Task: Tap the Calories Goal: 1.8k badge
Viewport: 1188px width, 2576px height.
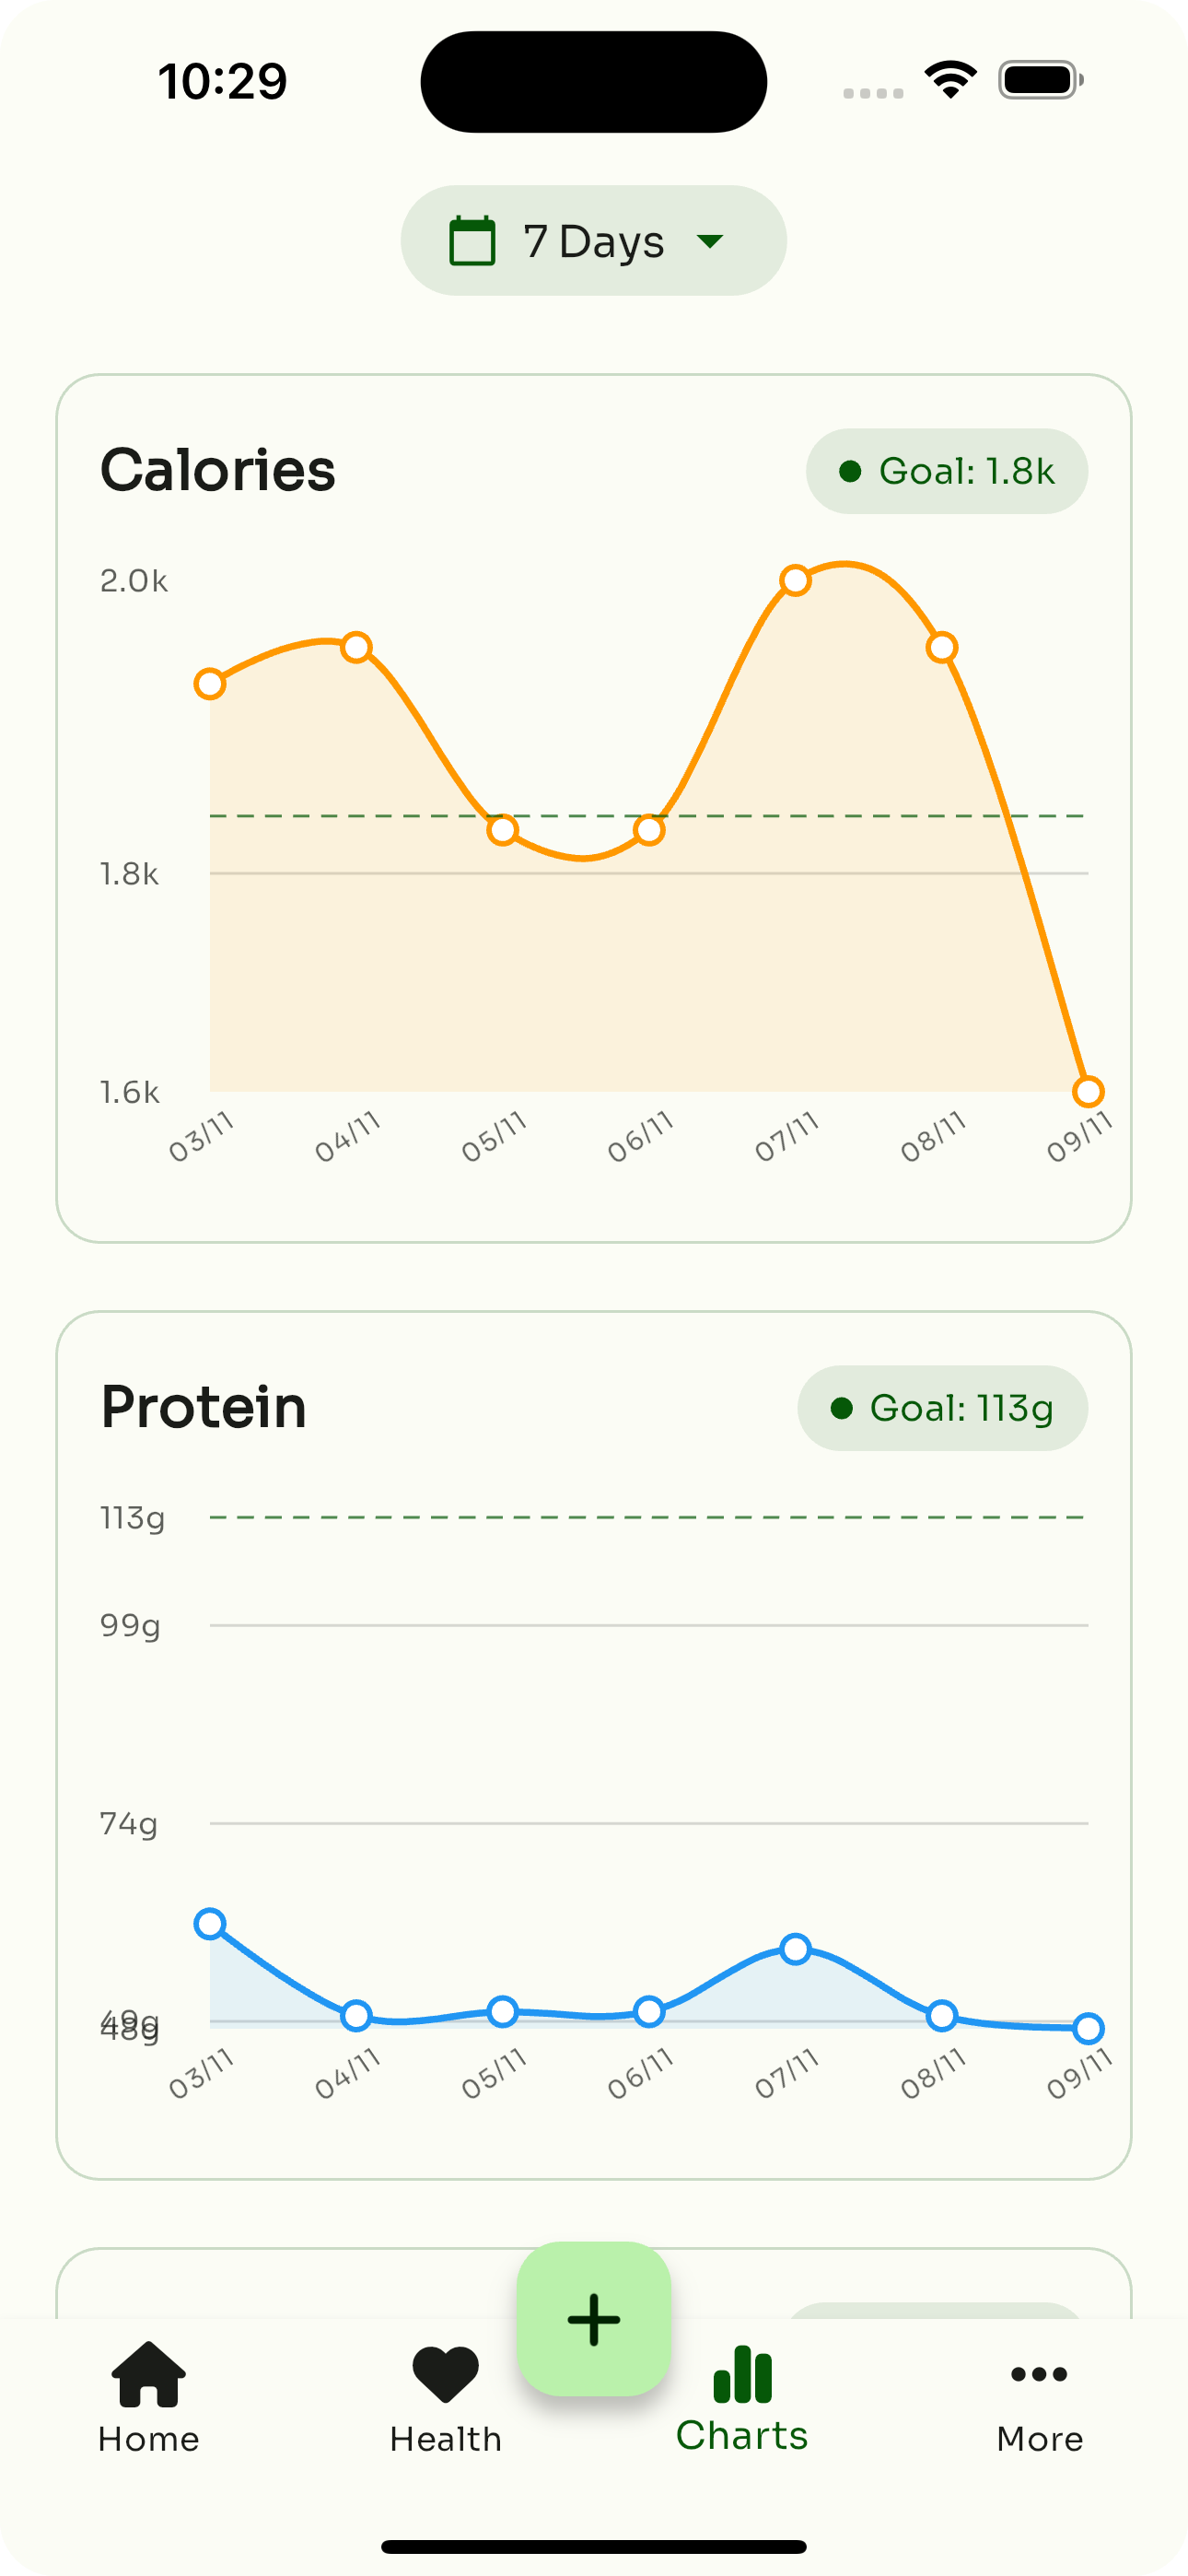Action: [947, 471]
